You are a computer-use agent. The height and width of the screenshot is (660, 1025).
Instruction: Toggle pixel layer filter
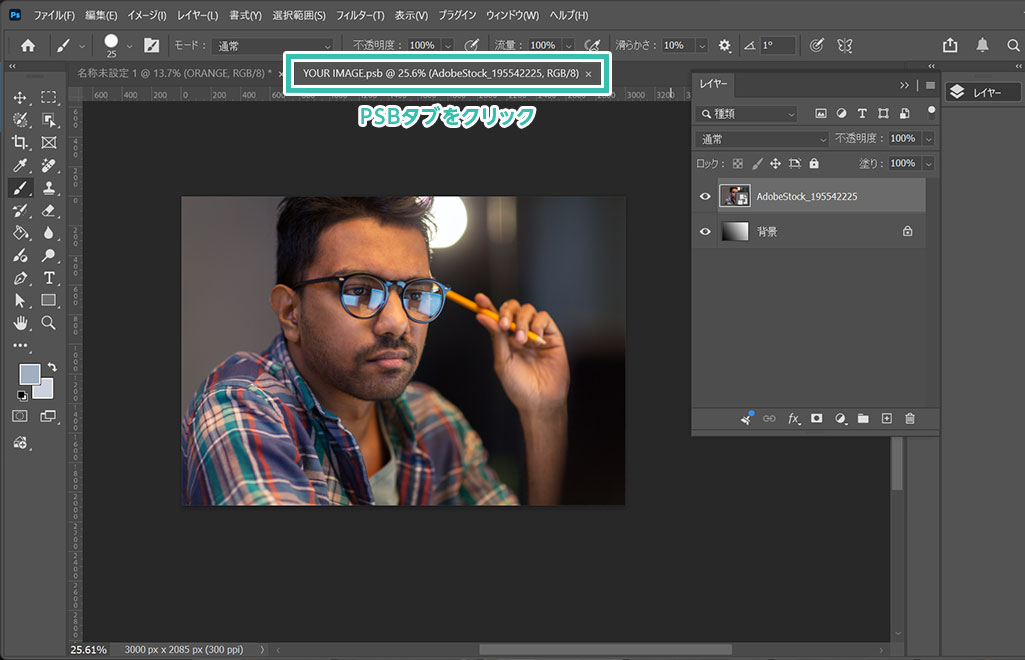click(x=820, y=114)
